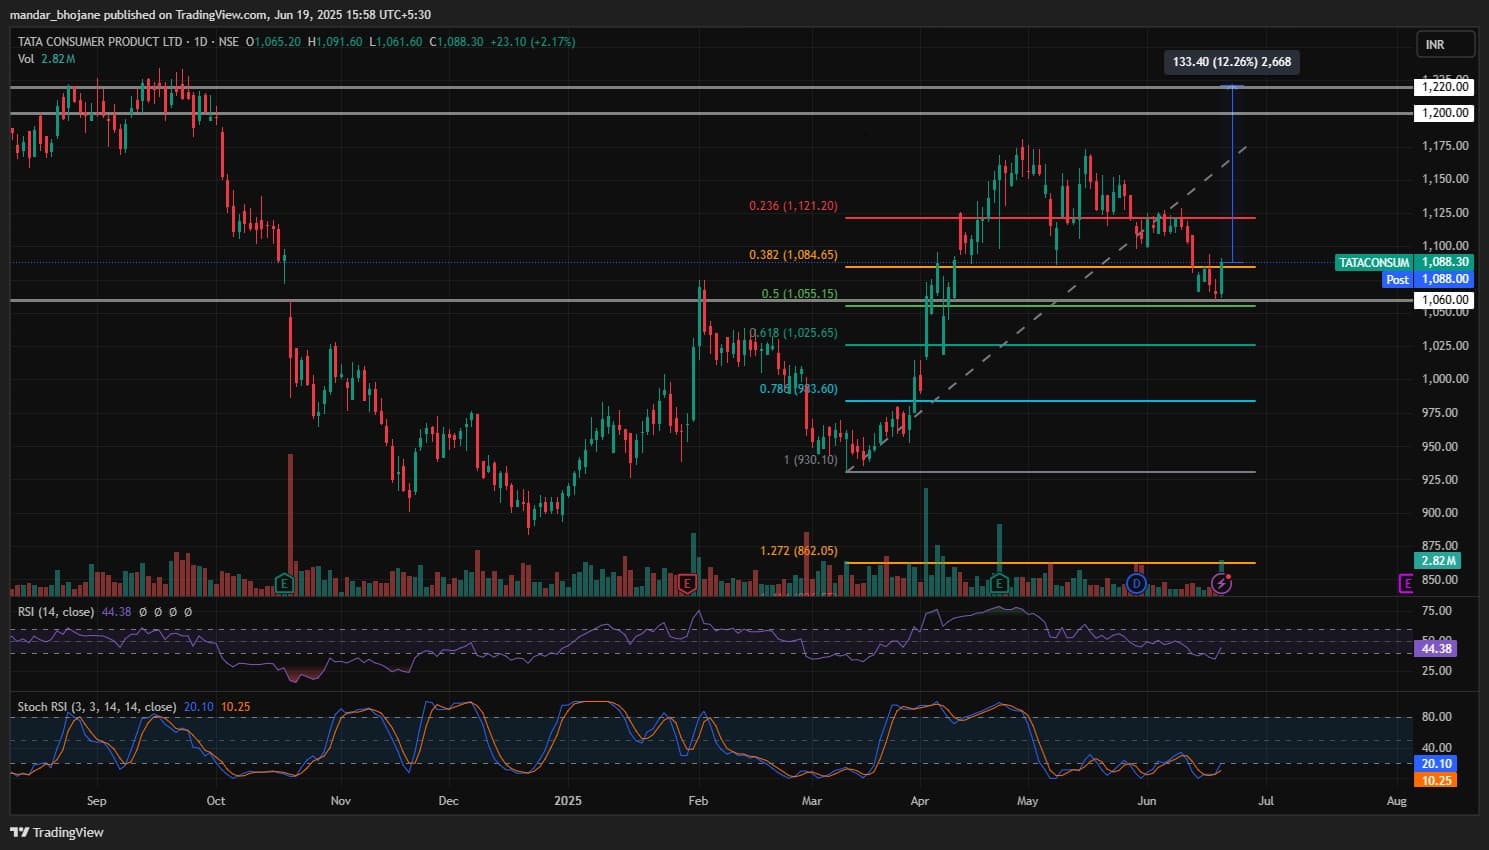
Task: Click the 75.00 RSI axis label
Action: pos(1437,611)
